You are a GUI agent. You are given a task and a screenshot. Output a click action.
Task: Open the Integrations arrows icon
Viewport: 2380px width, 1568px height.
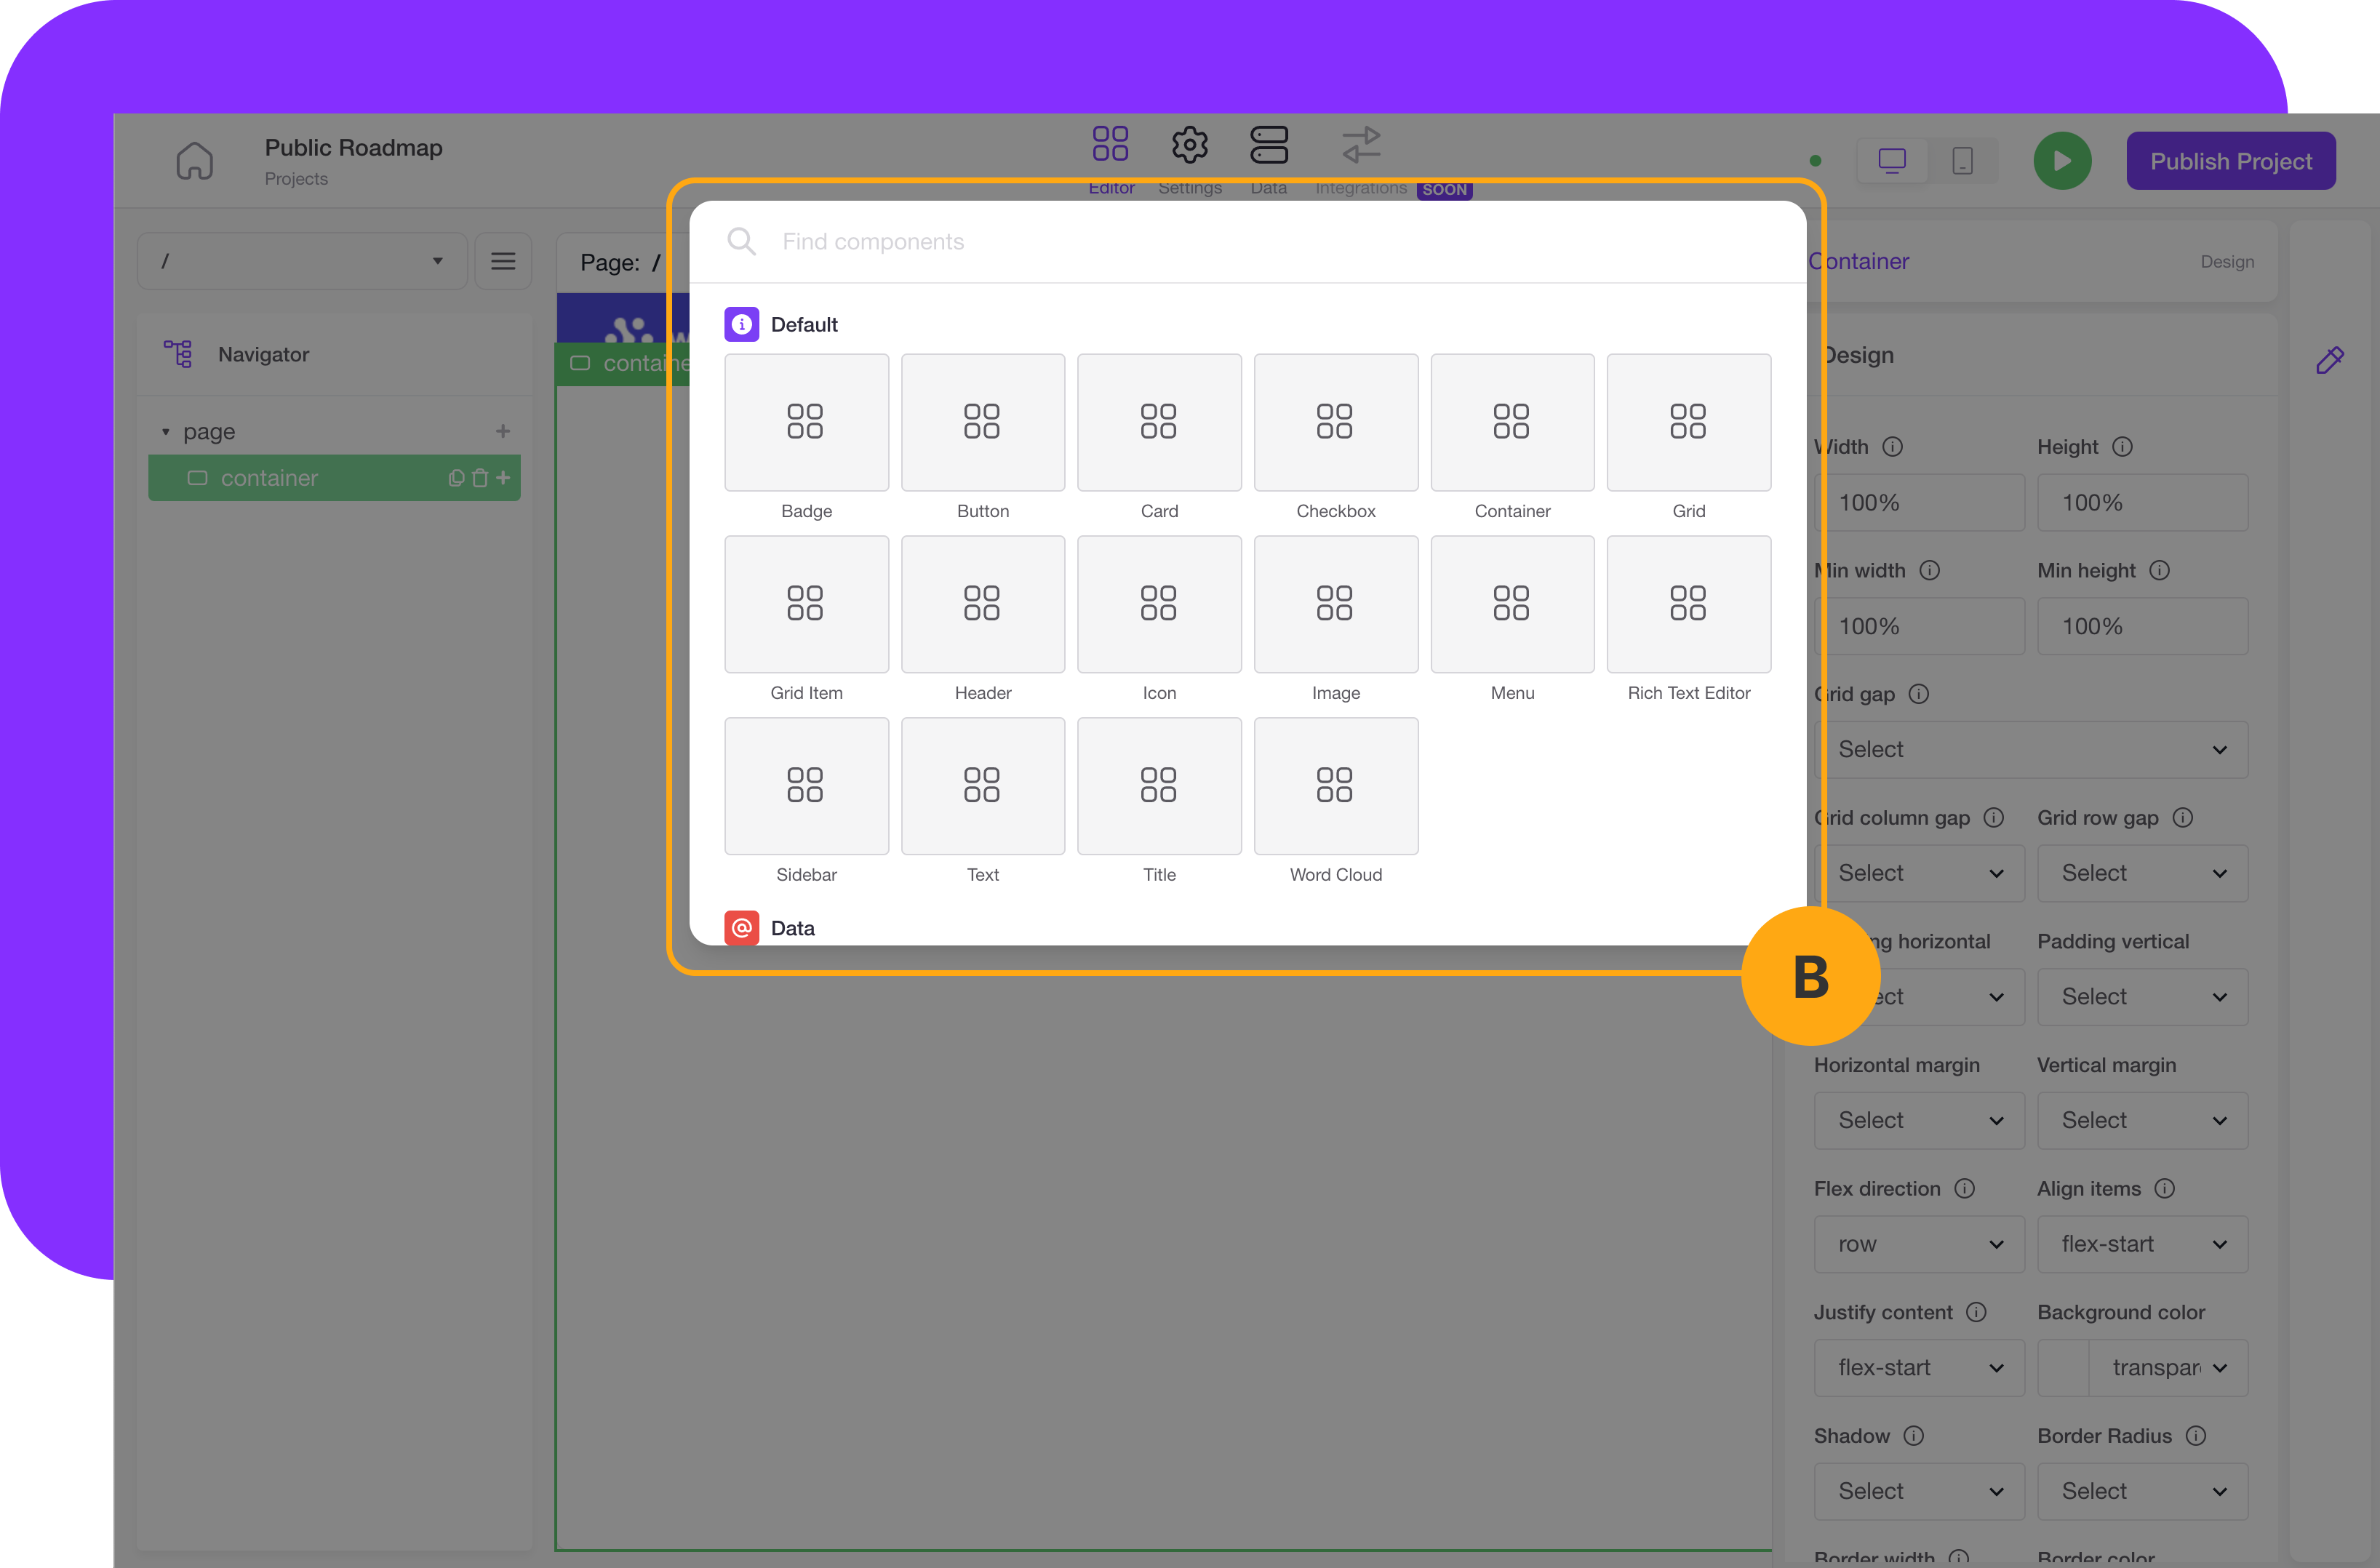tap(1361, 144)
